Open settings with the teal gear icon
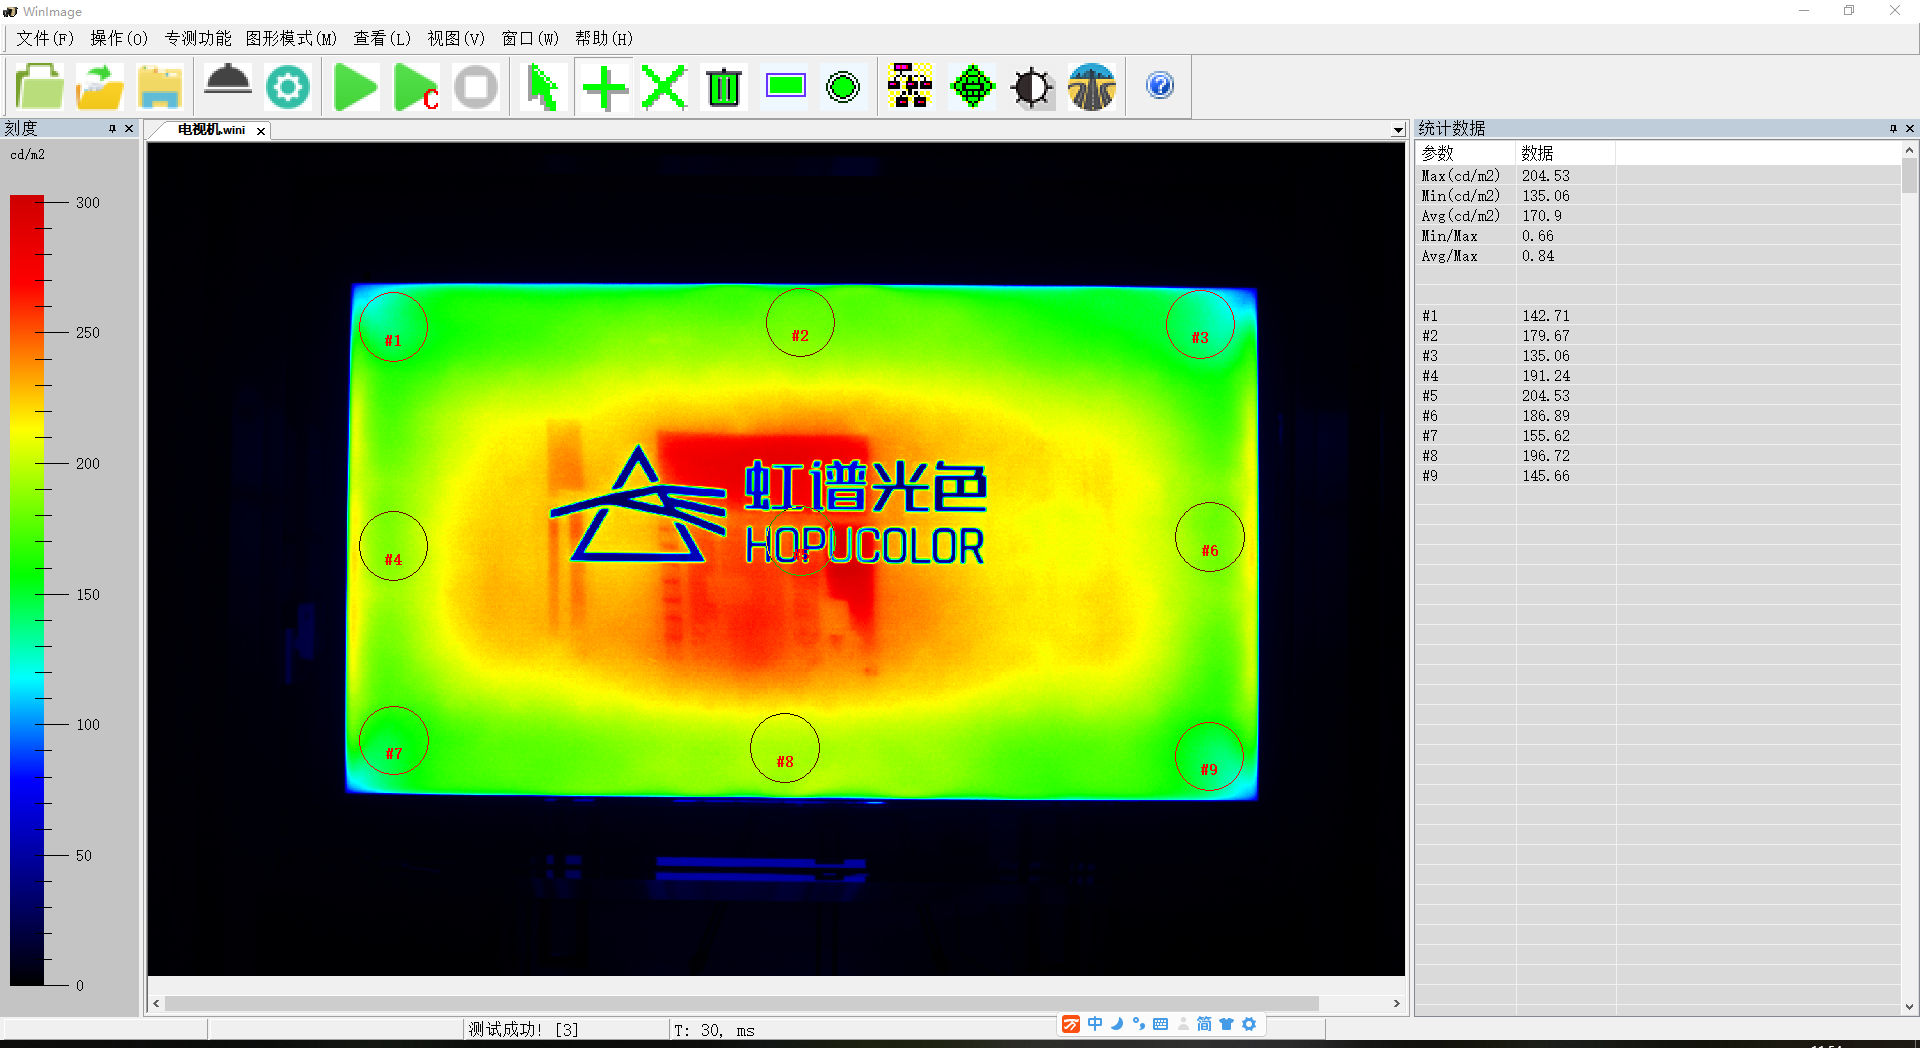This screenshot has height=1048, width=1920. coord(288,87)
